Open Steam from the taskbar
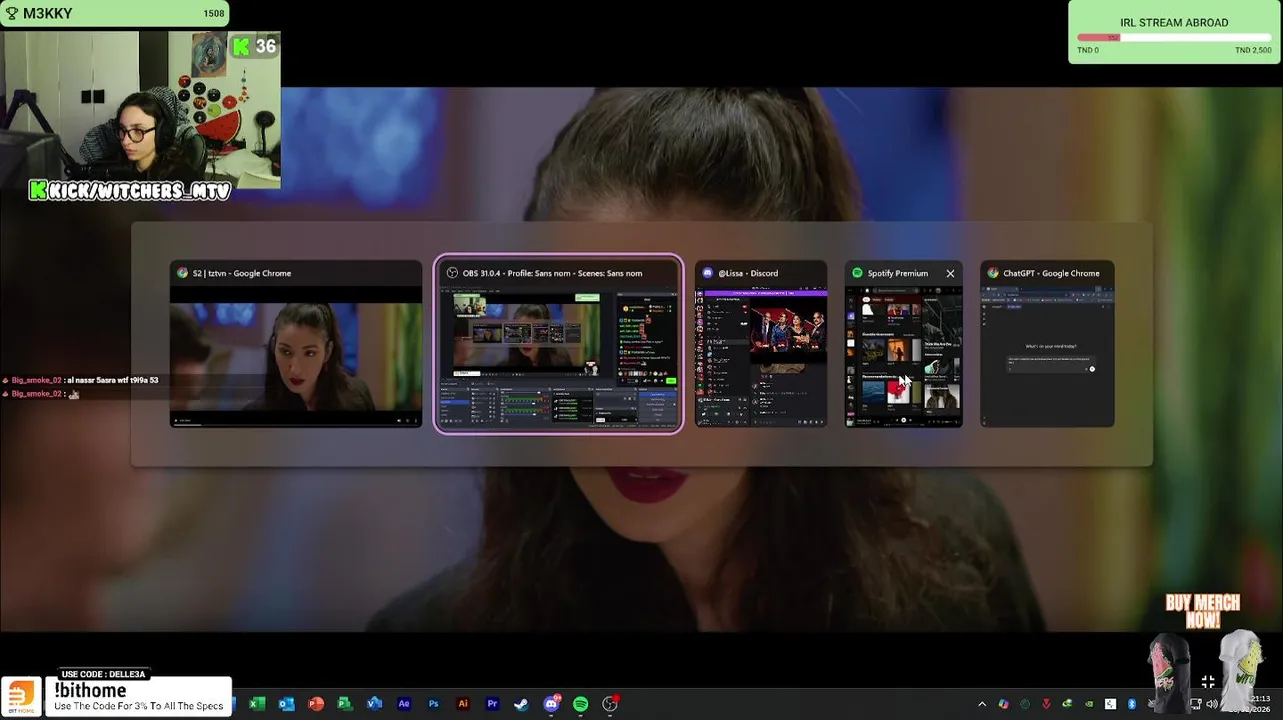This screenshot has height=720, width=1283. 521,704
